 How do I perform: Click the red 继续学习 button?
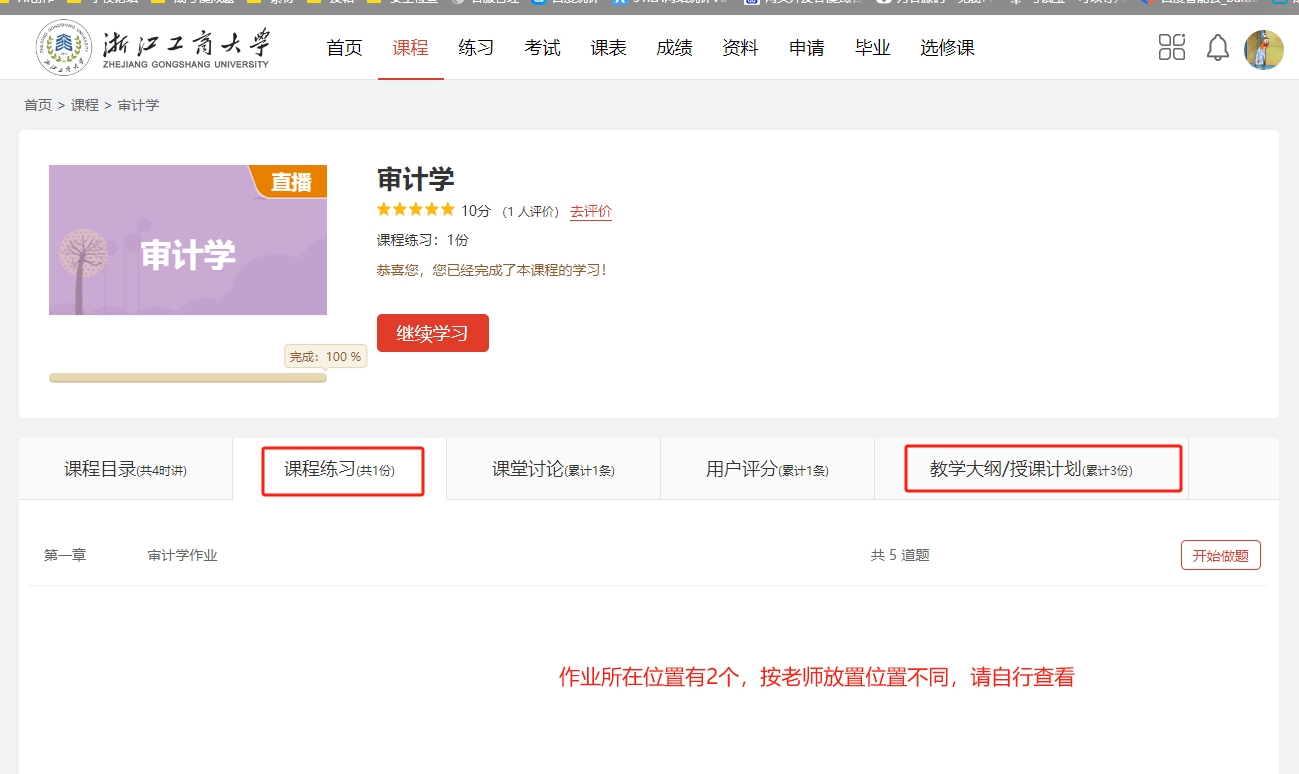pyautogui.click(x=432, y=333)
